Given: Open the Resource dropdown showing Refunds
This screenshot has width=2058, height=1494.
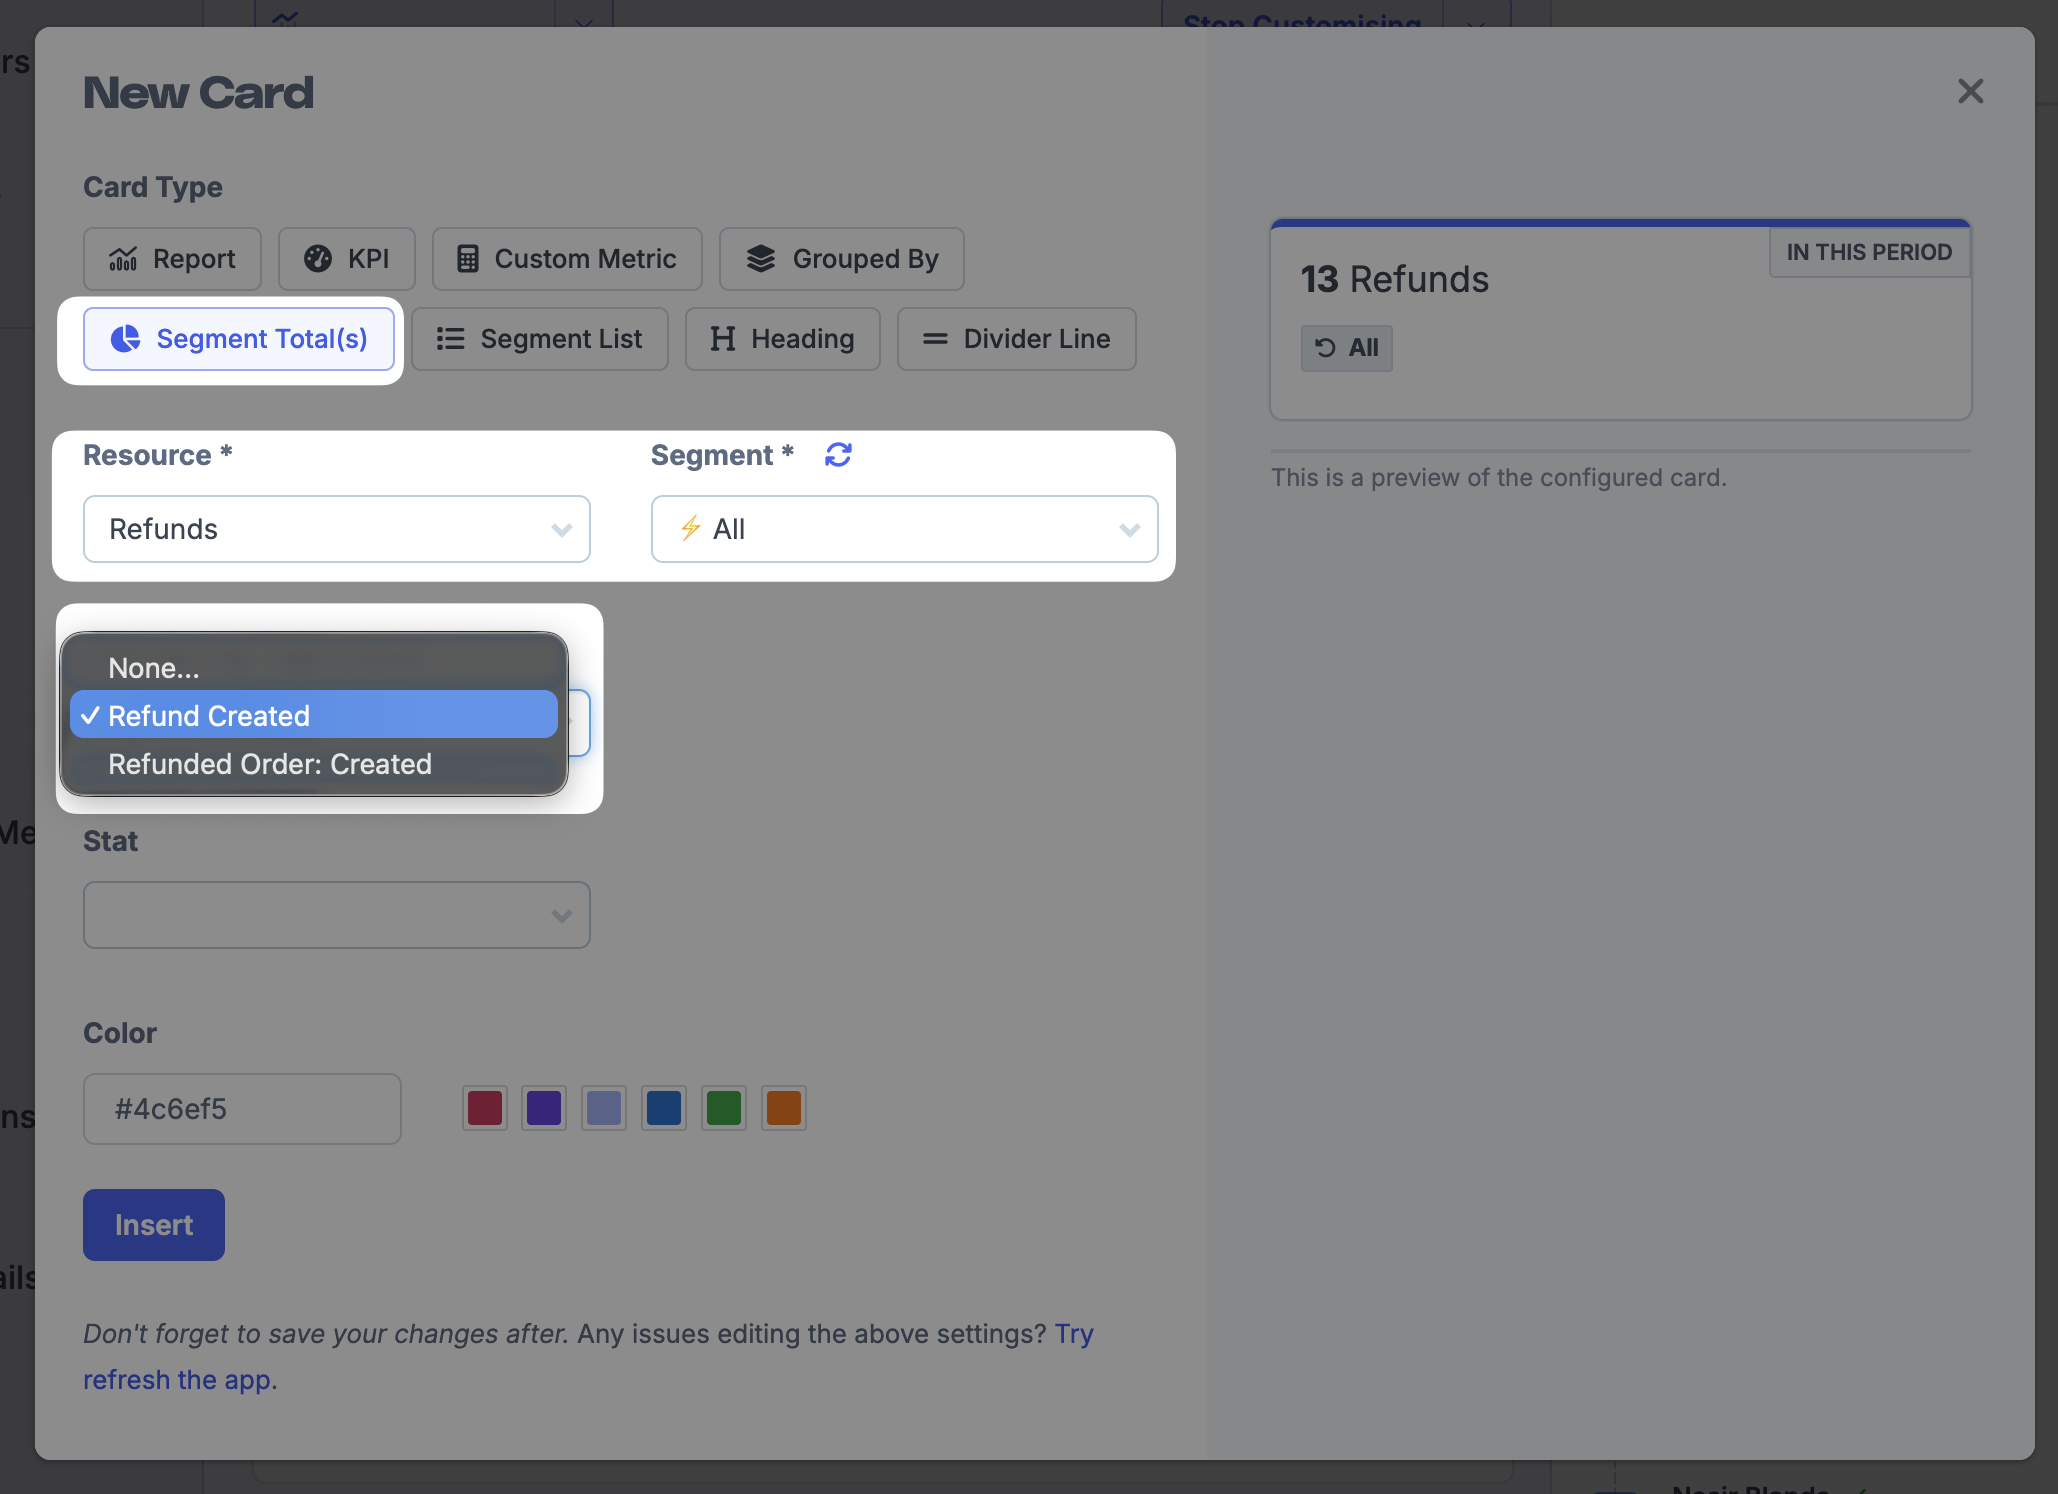Looking at the screenshot, I should pyautogui.click(x=337, y=529).
